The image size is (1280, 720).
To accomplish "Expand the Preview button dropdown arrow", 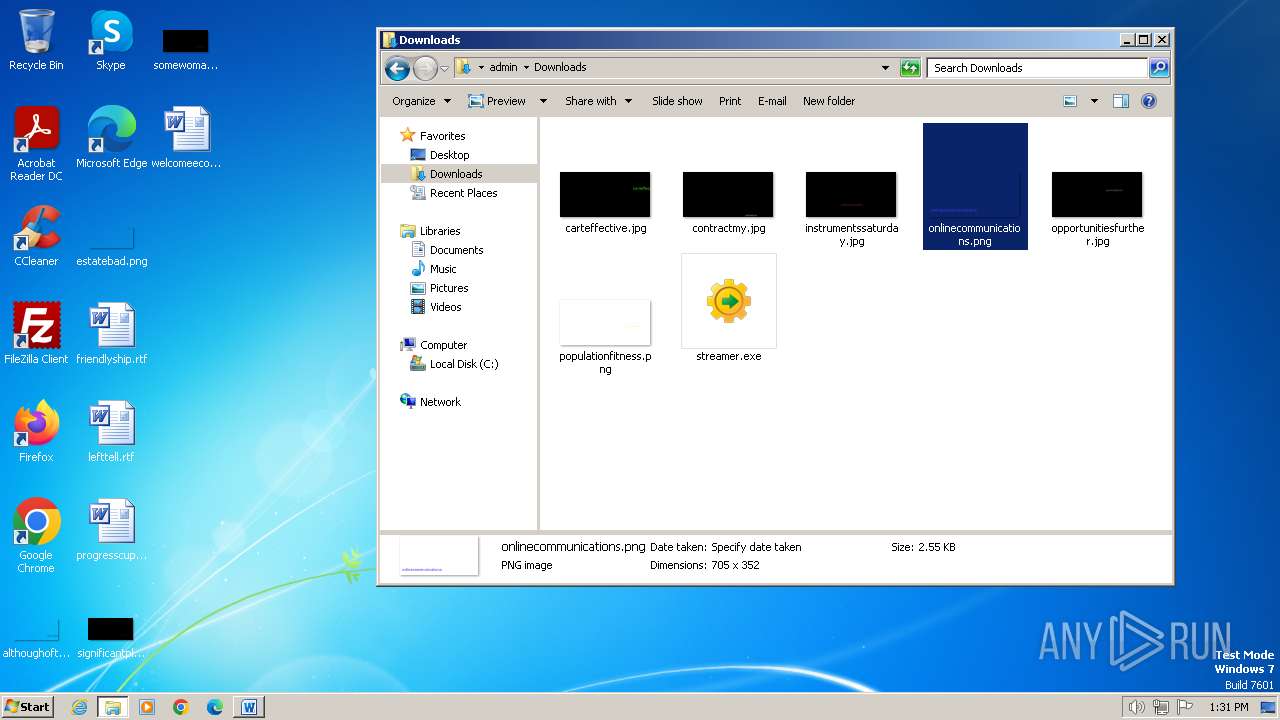I will click(543, 101).
